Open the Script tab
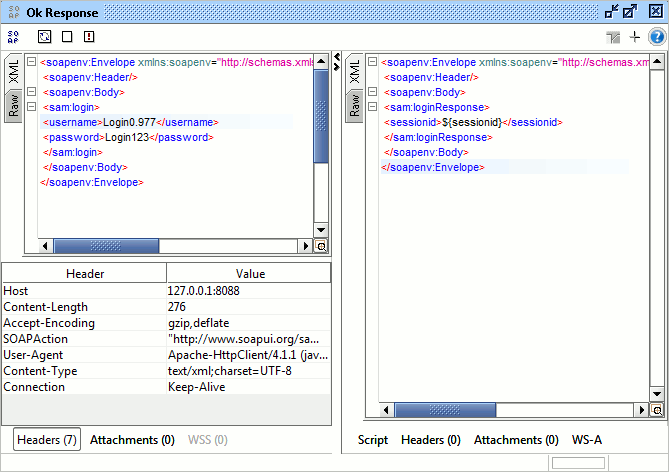This screenshot has width=669, height=472. coord(373,440)
